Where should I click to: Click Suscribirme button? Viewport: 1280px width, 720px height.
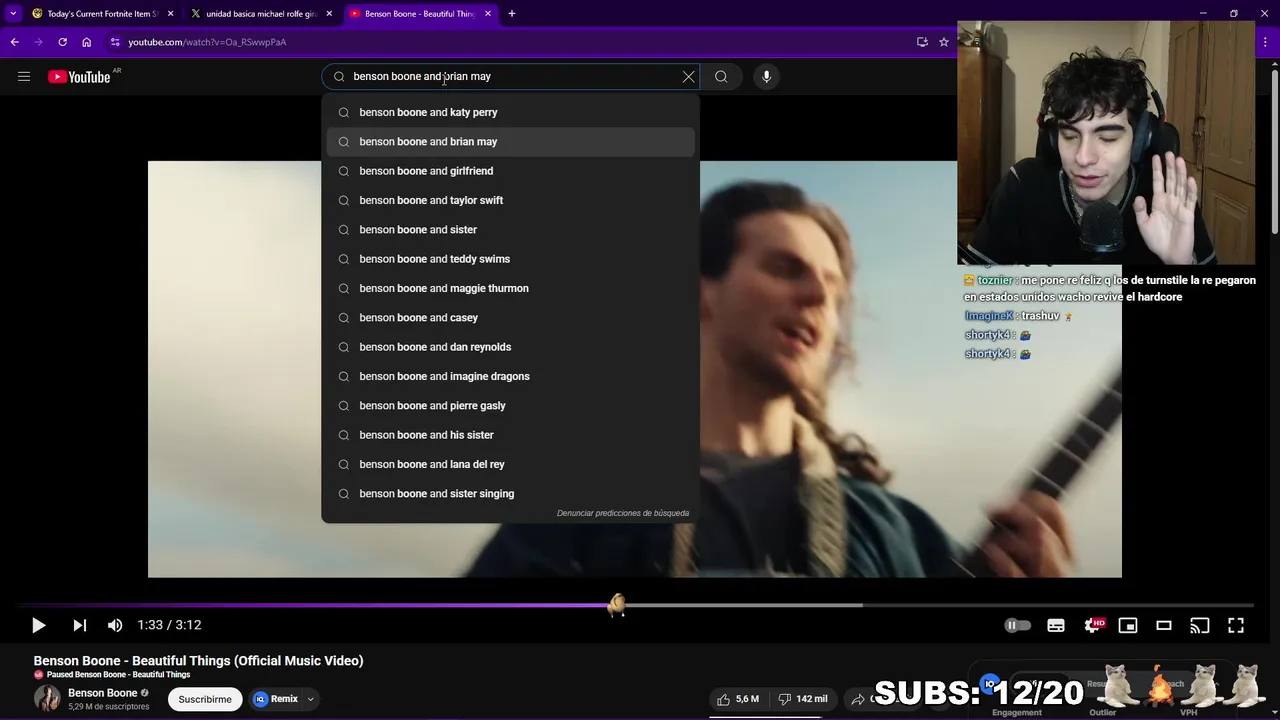[x=205, y=699]
